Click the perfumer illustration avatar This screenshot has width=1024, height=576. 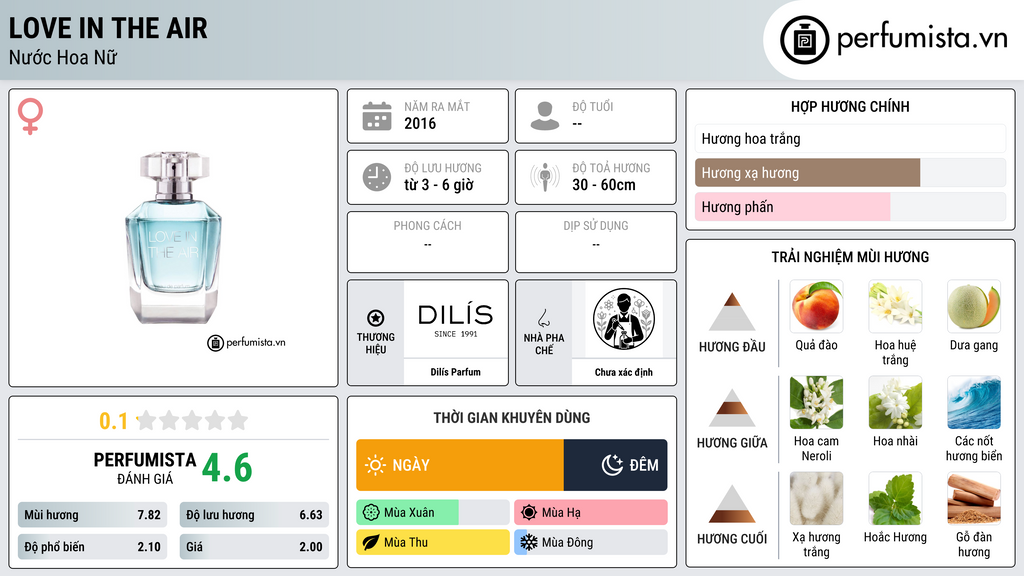point(624,319)
